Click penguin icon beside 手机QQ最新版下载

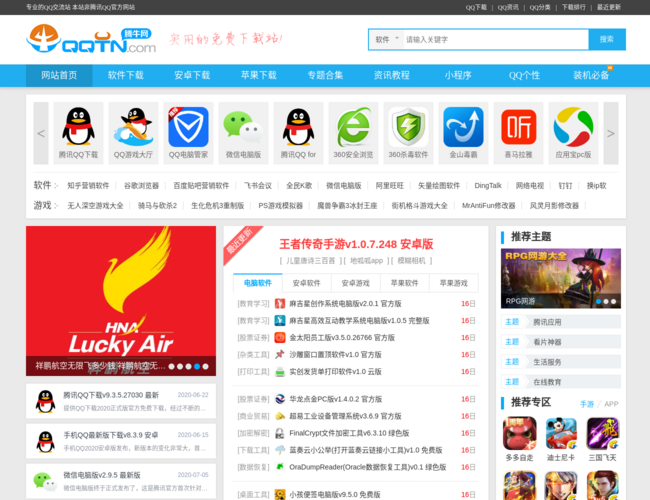tap(45, 442)
